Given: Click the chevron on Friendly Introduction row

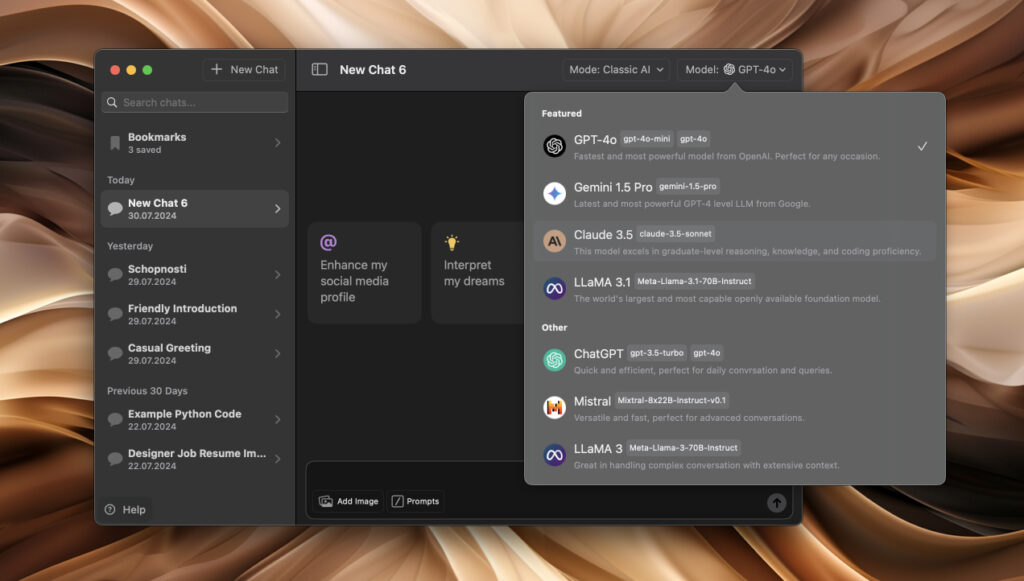Looking at the screenshot, I should tap(278, 314).
